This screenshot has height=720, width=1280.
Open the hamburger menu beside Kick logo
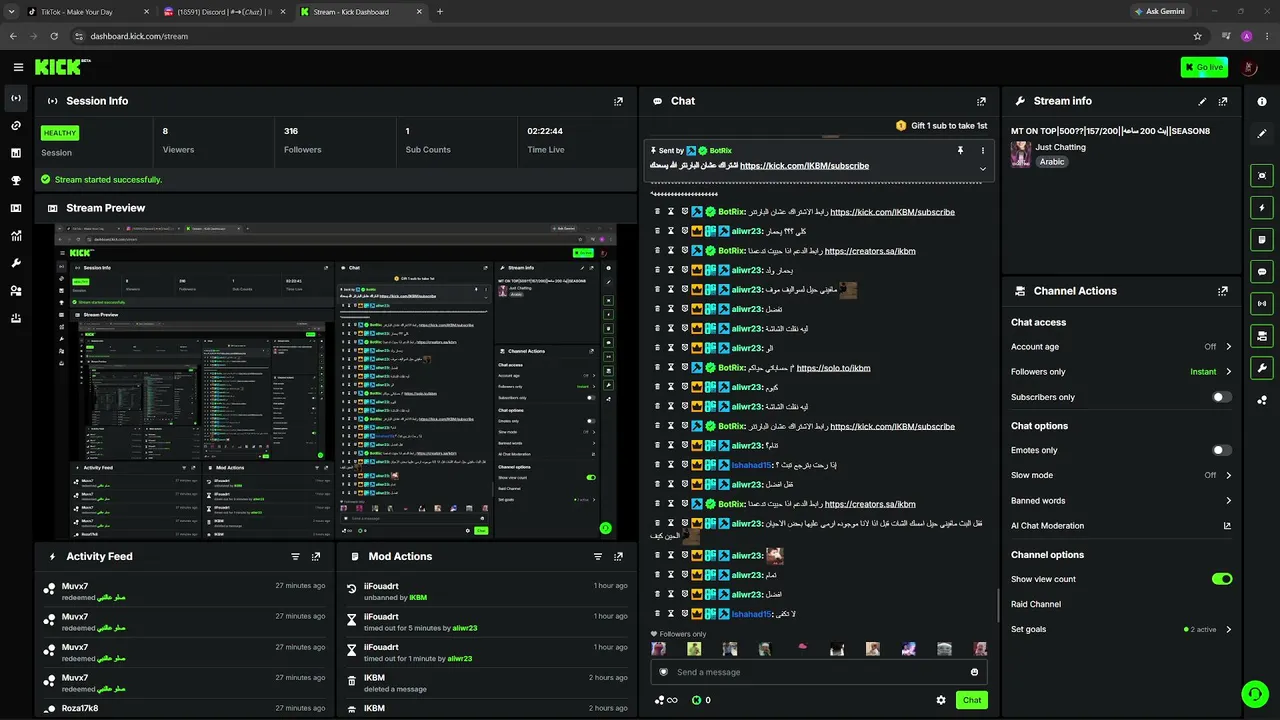(18, 67)
